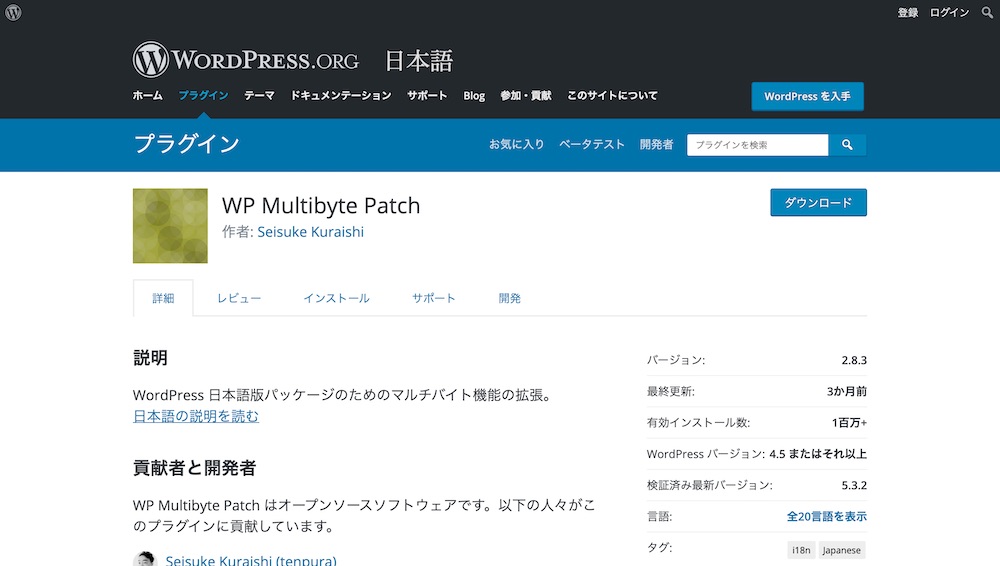This screenshot has height=566, width=1000.
Task: Select プラグイン in main navigation
Action: coord(203,96)
